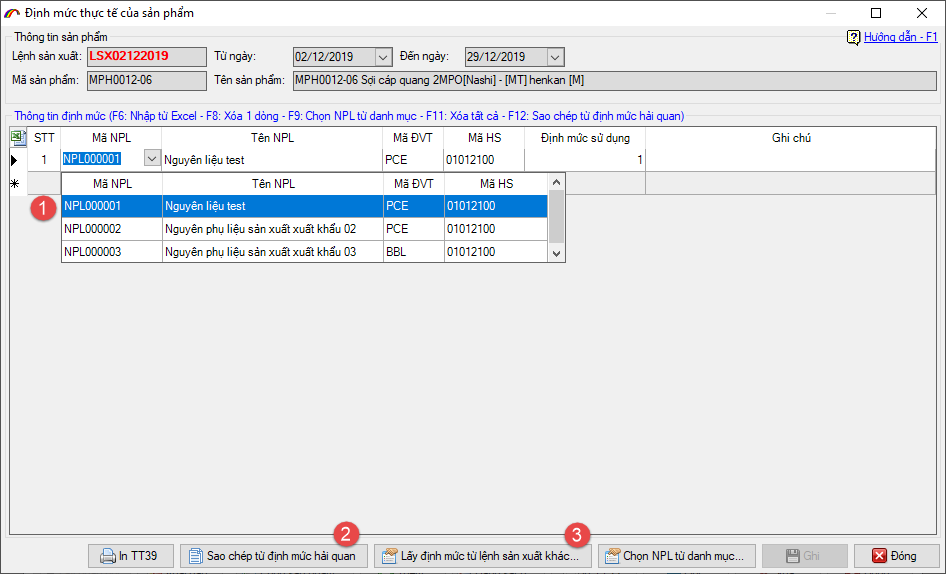Click the dropdown list scroll-down arrow
946x574 pixels.
(x=556, y=254)
